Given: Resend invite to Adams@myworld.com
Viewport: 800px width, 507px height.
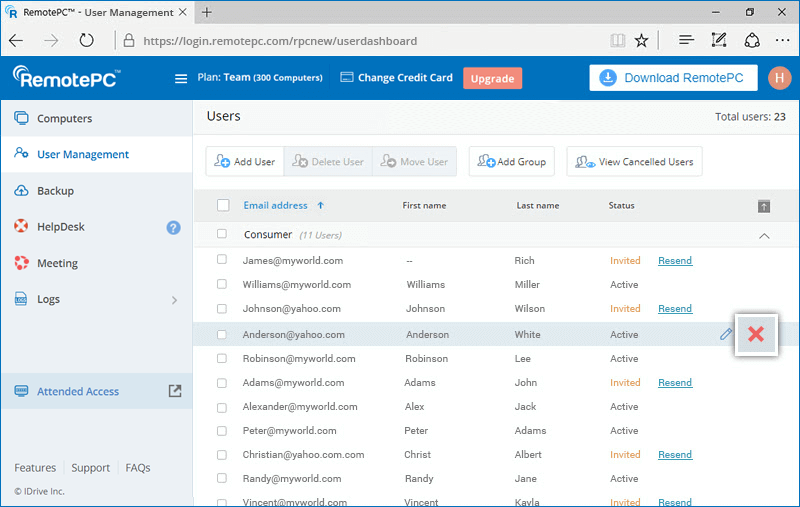Looking at the screenshot, I should pos(675,383).
